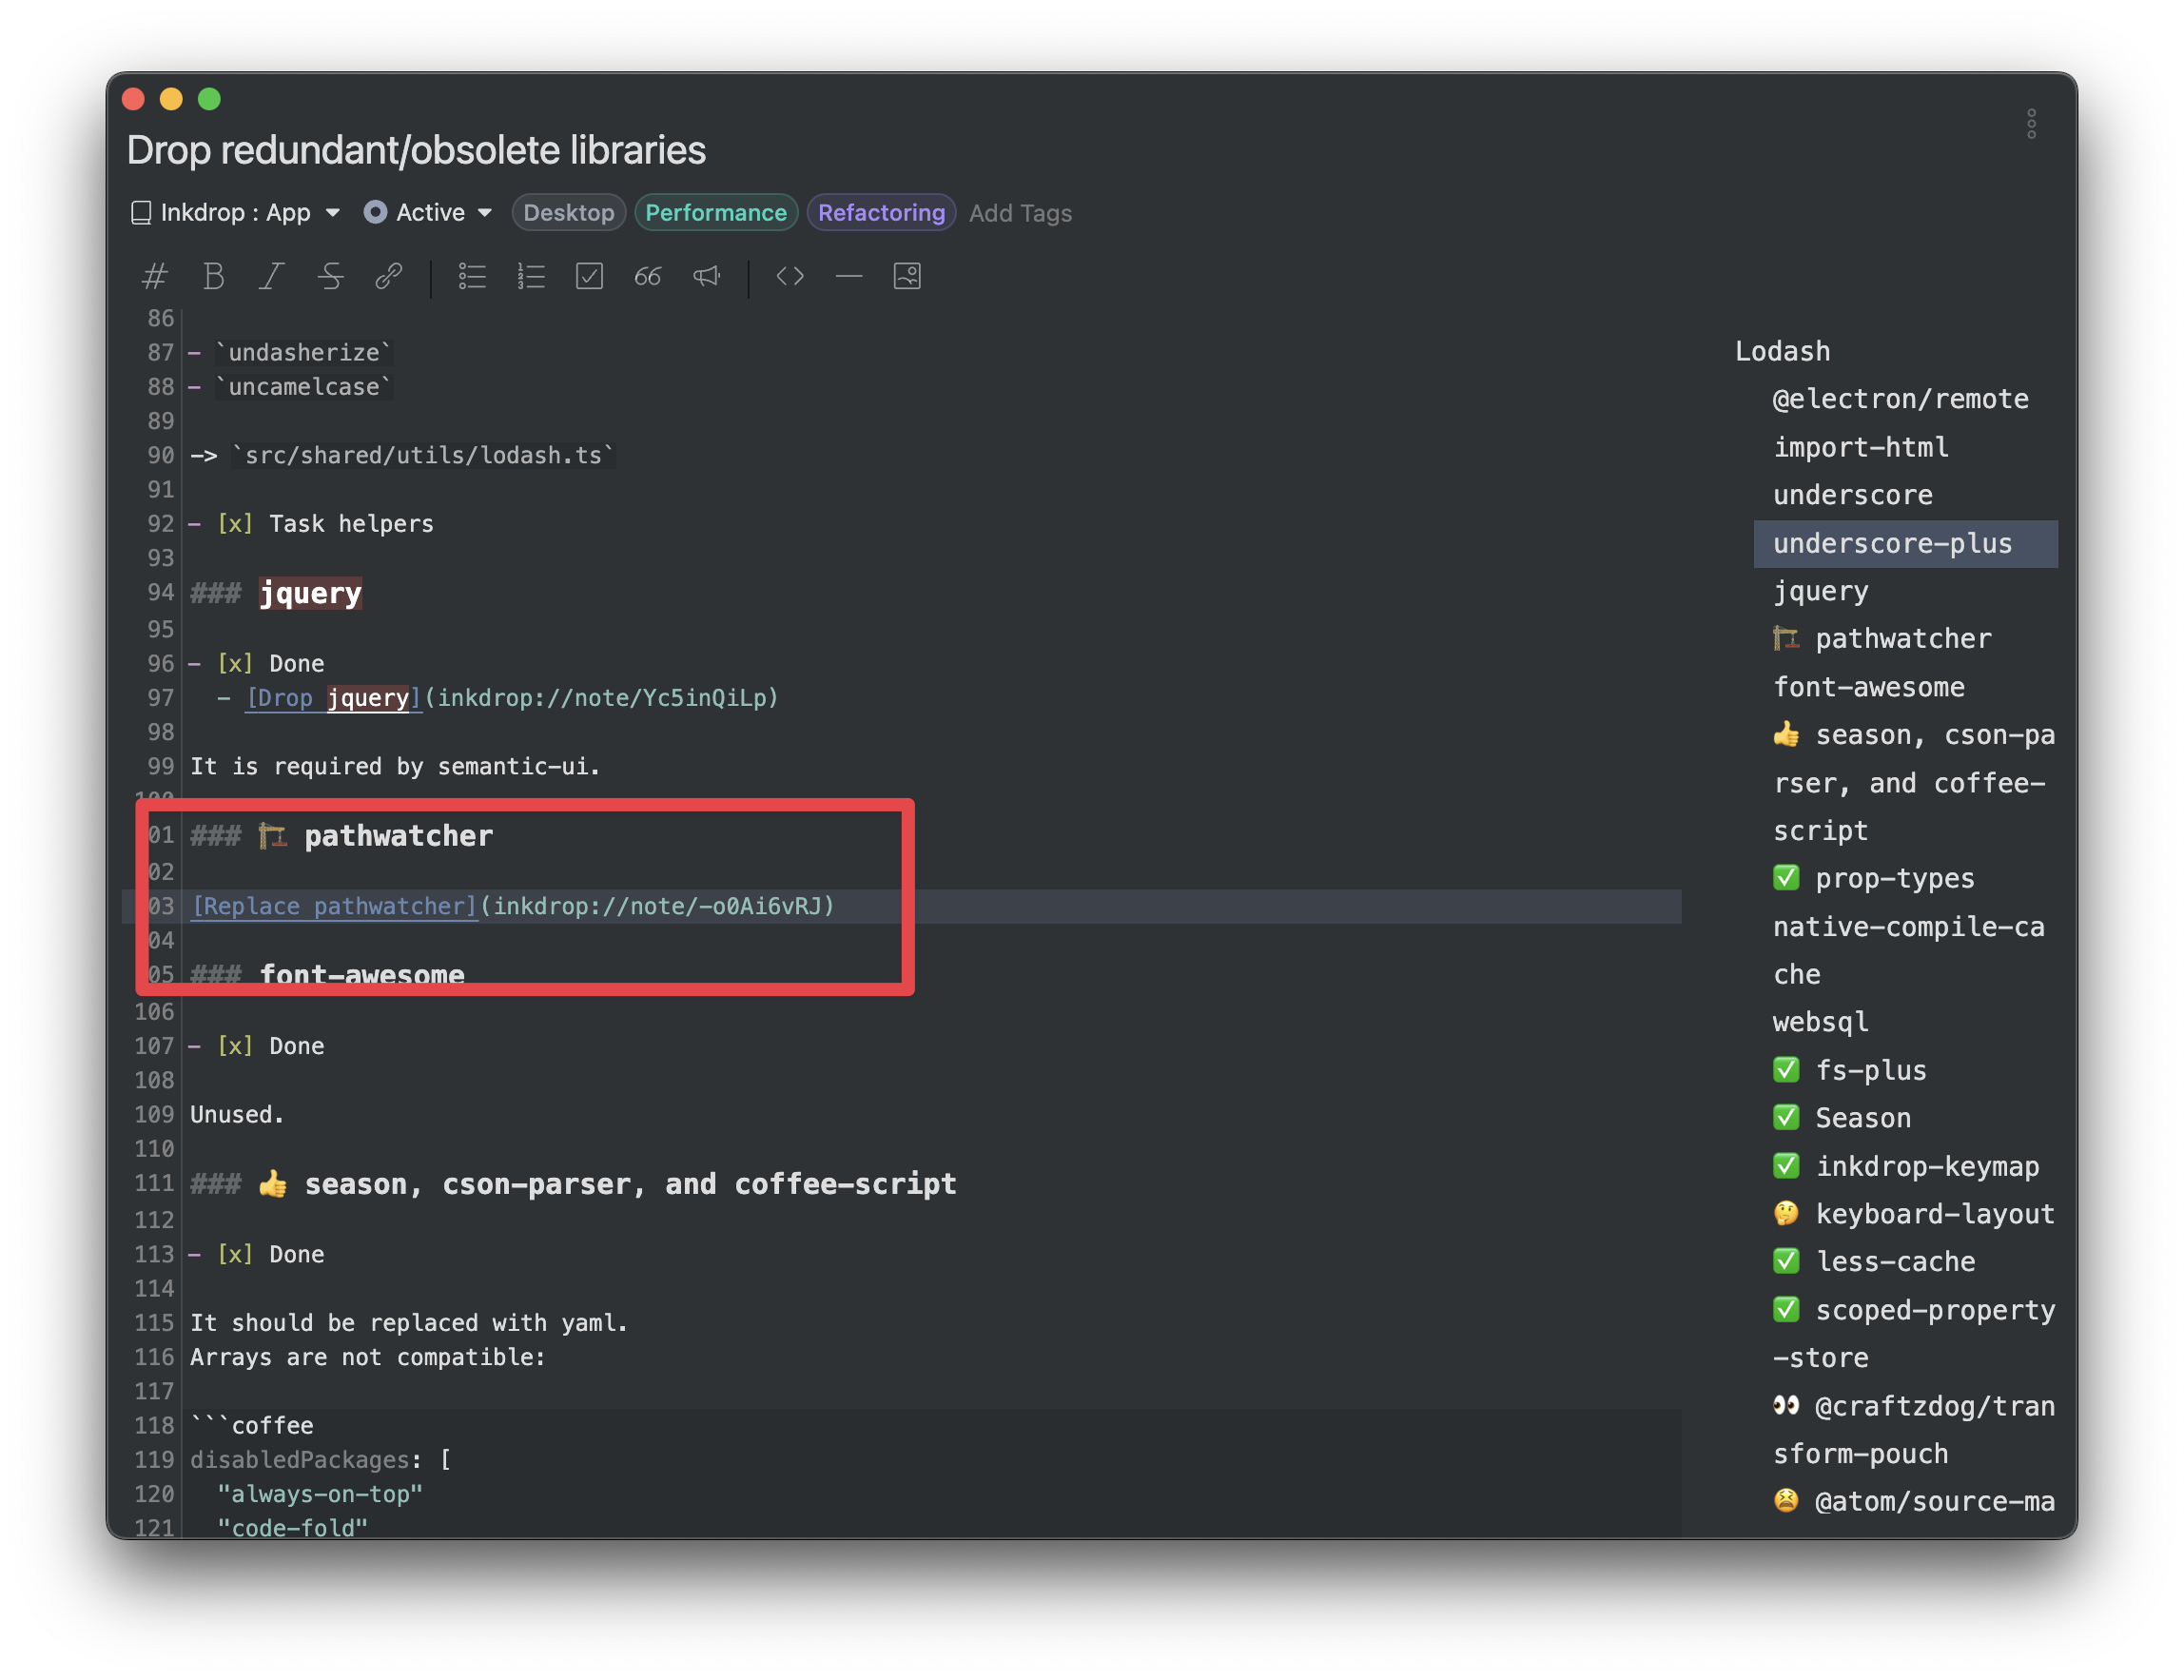
Task: Open the Active status dropdown
Action: (430, 213)
